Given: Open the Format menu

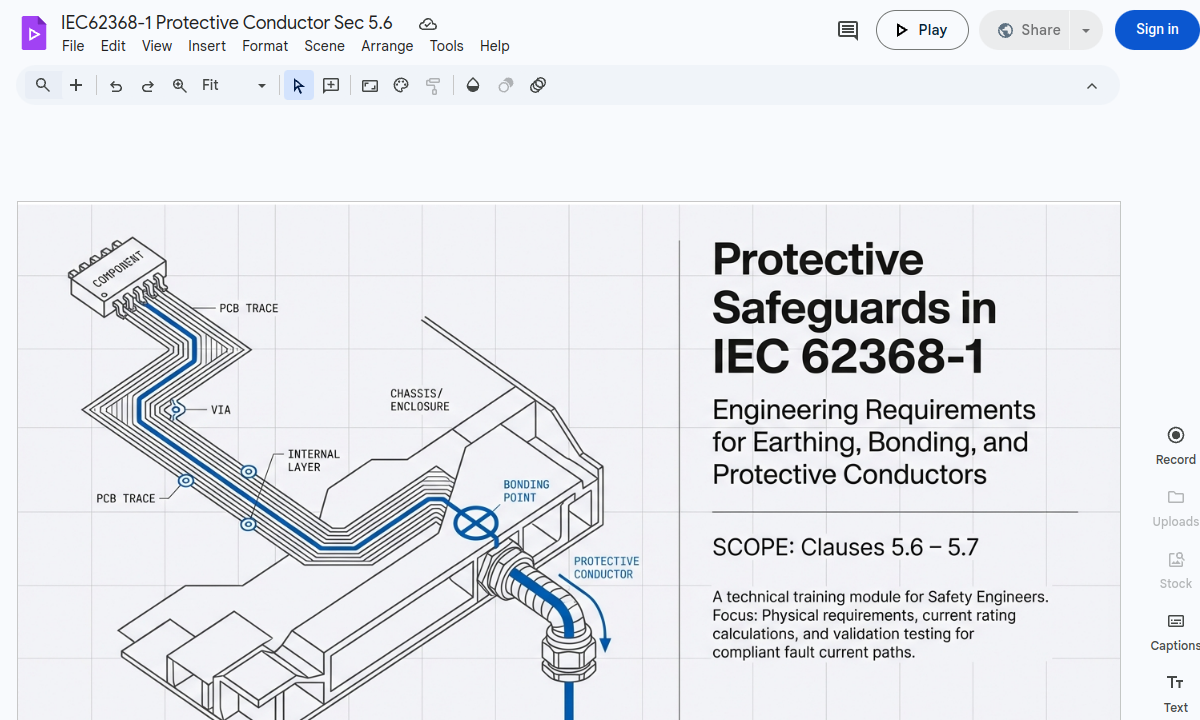Looking at the screenshot, I should coord(265,46).
